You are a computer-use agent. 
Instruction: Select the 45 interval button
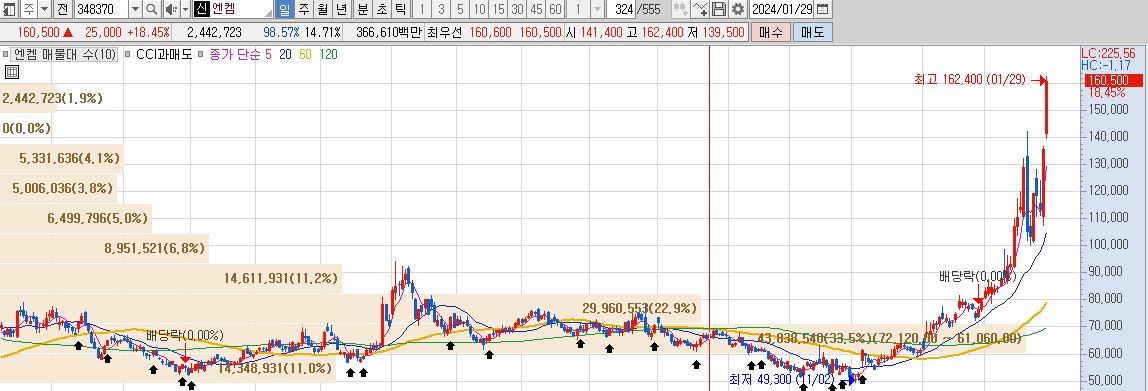click(x=536, y=9)
